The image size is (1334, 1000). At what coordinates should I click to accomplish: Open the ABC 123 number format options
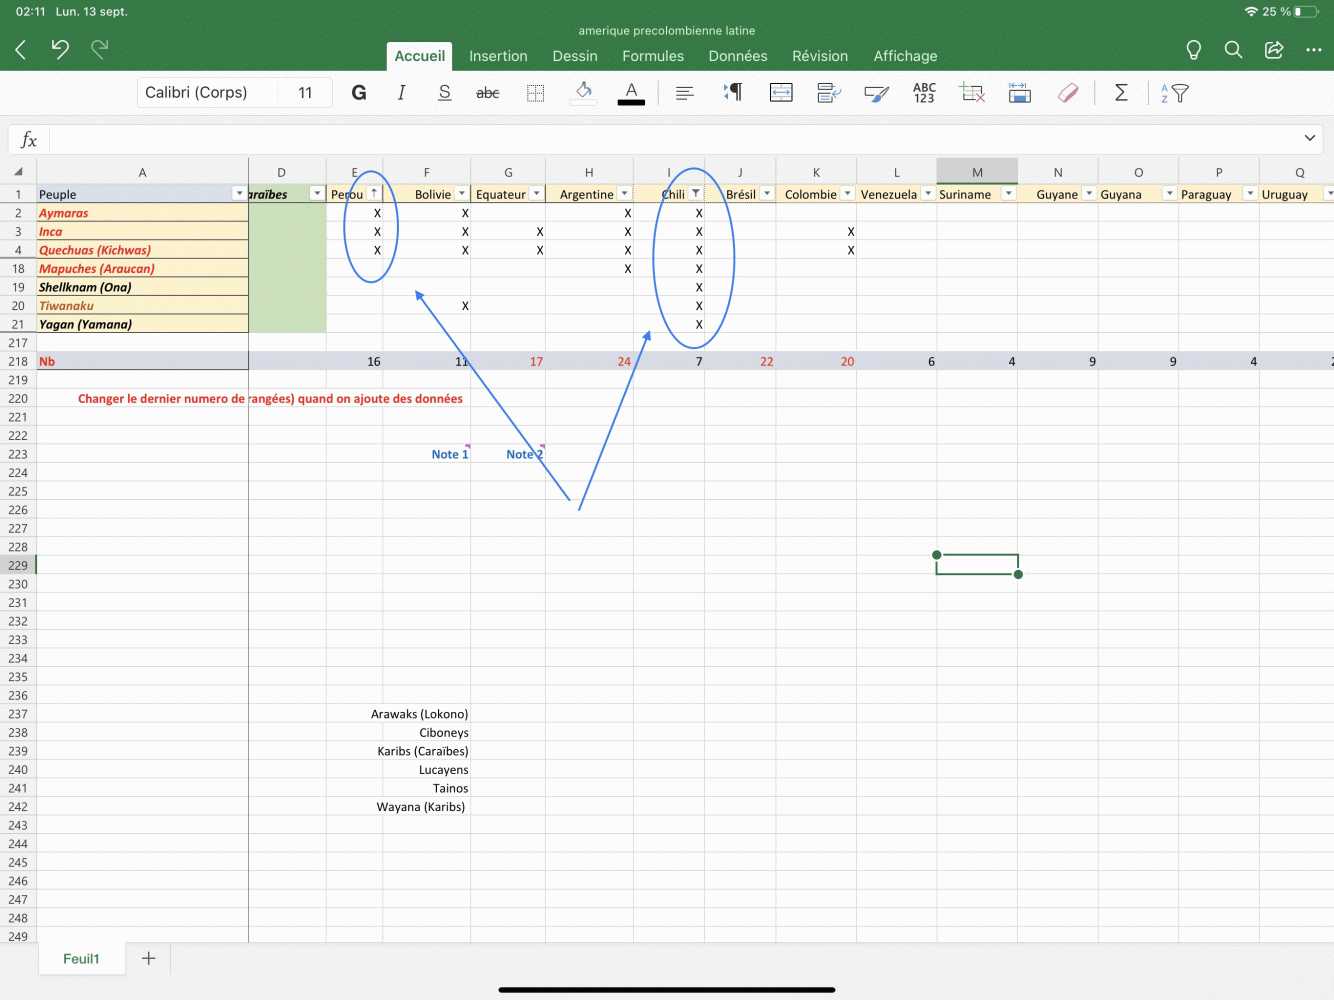924,93
